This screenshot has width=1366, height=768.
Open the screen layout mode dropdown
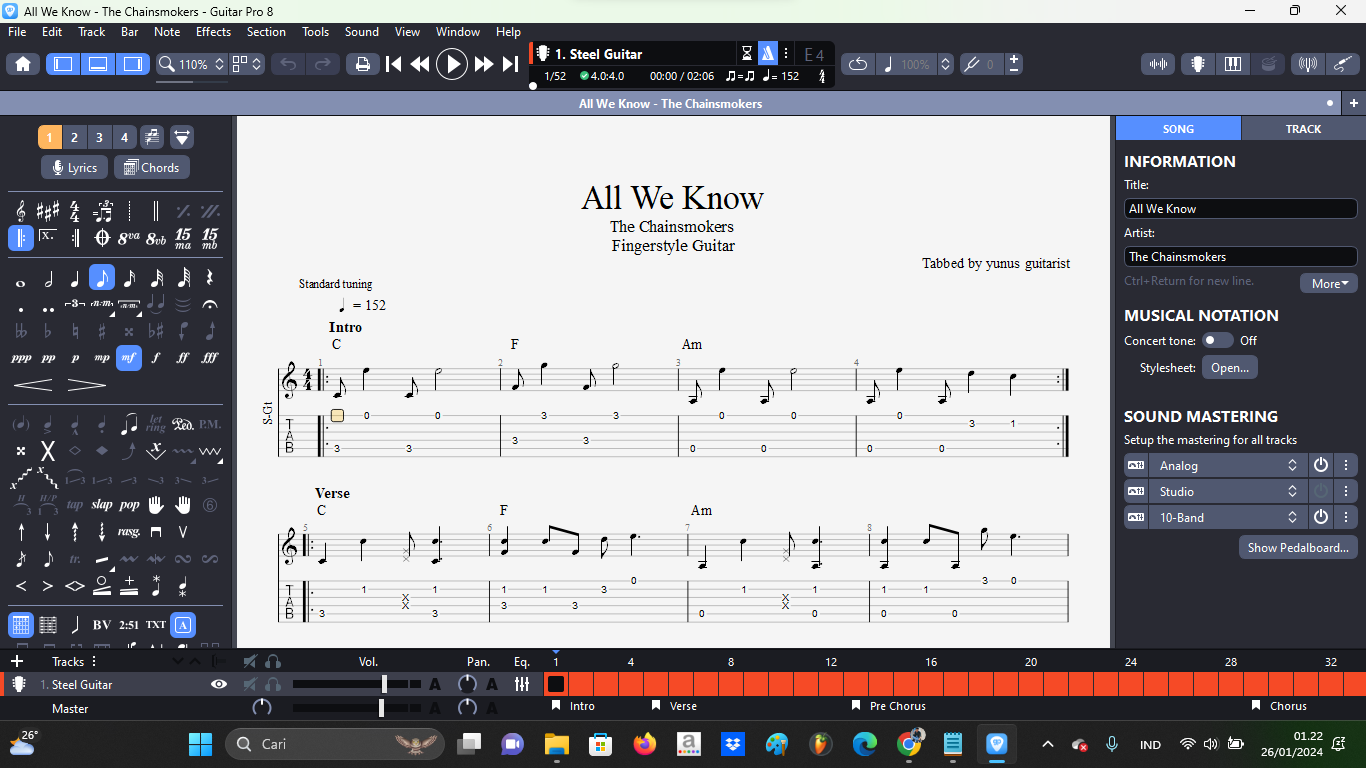point(246,64)
